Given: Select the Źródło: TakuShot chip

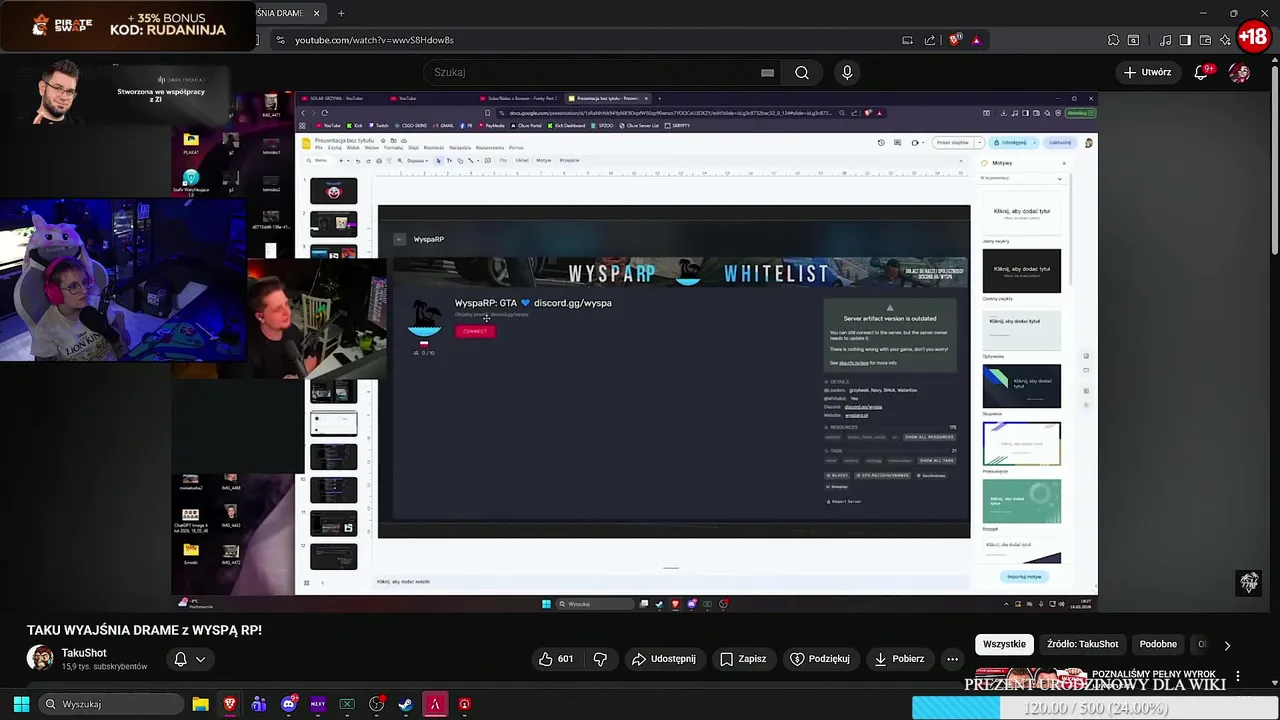Looking at the screenshot, I should point(1082,644).
